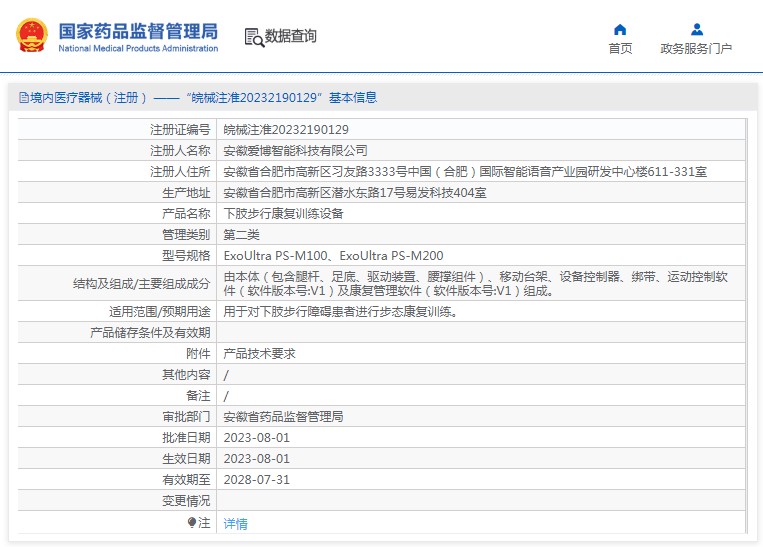
Task: Click the 批准日期 row label
Action: [x=186, y=438]
